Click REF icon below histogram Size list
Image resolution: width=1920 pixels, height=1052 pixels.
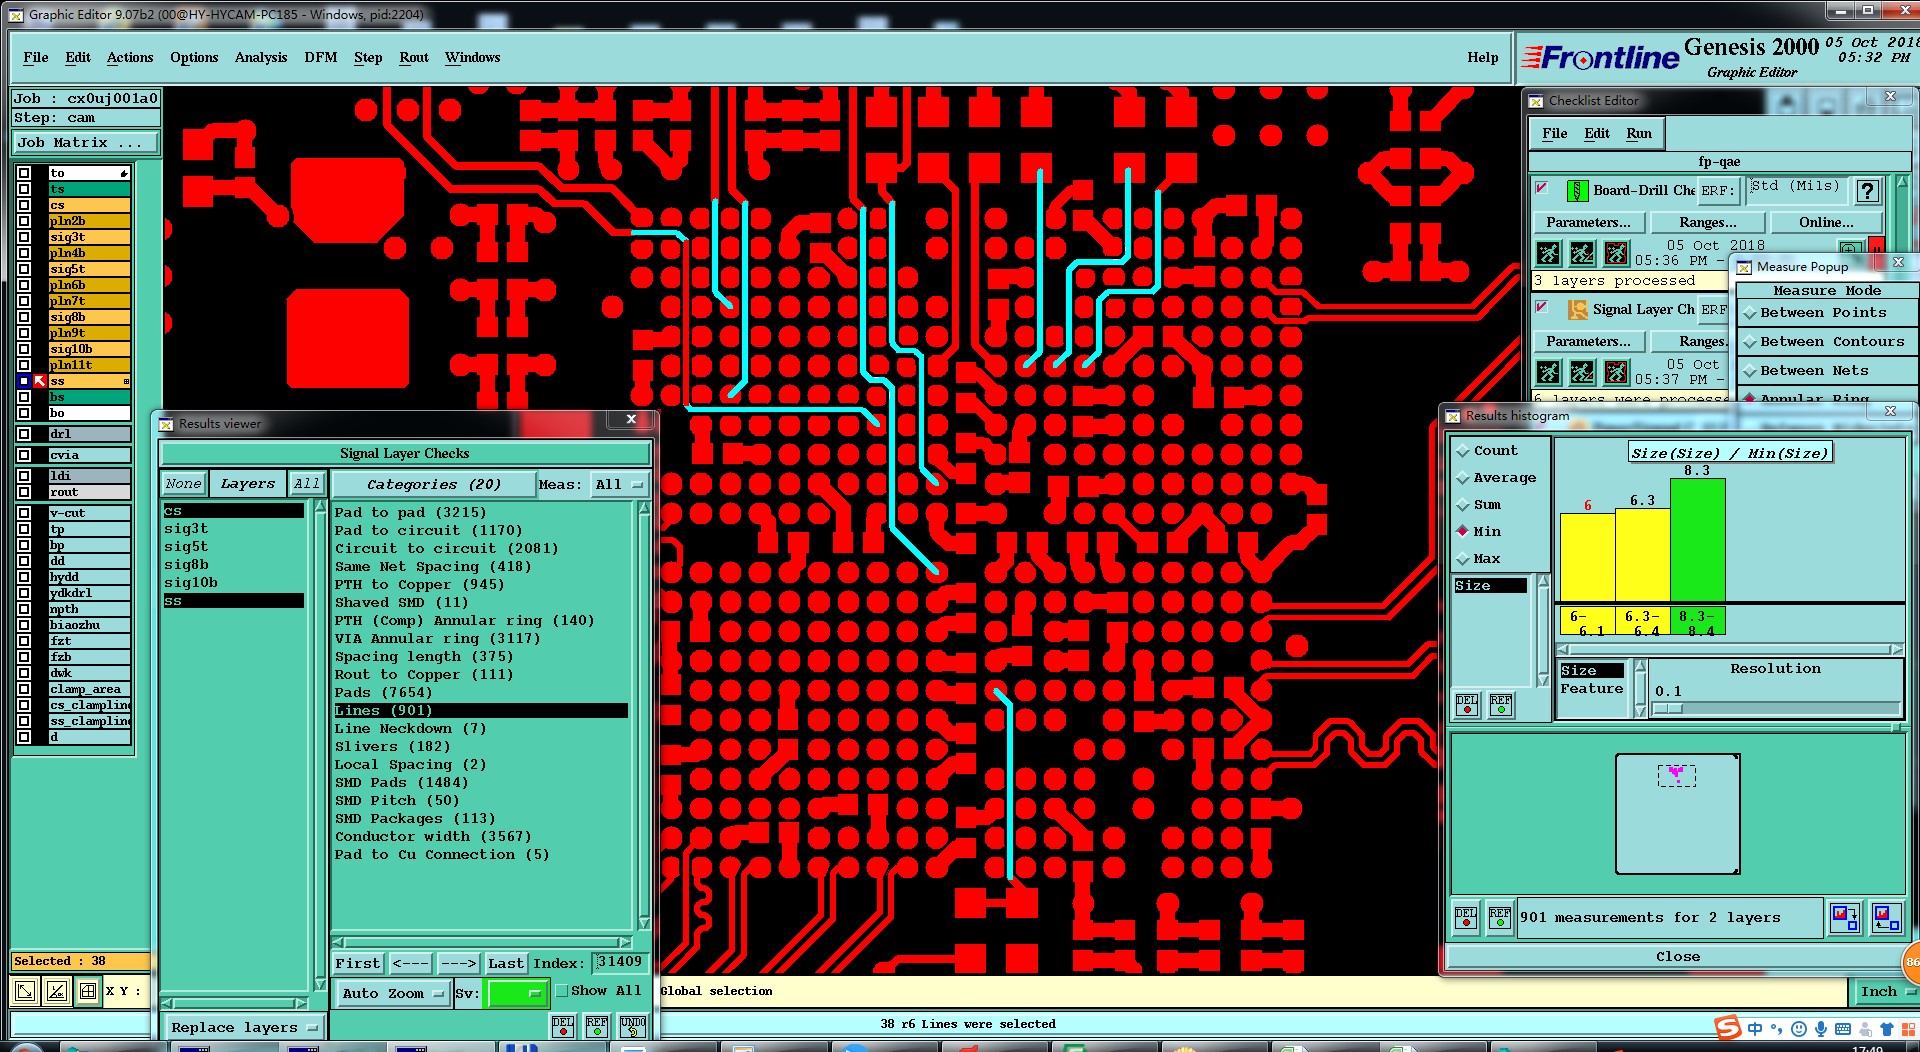1501,705
